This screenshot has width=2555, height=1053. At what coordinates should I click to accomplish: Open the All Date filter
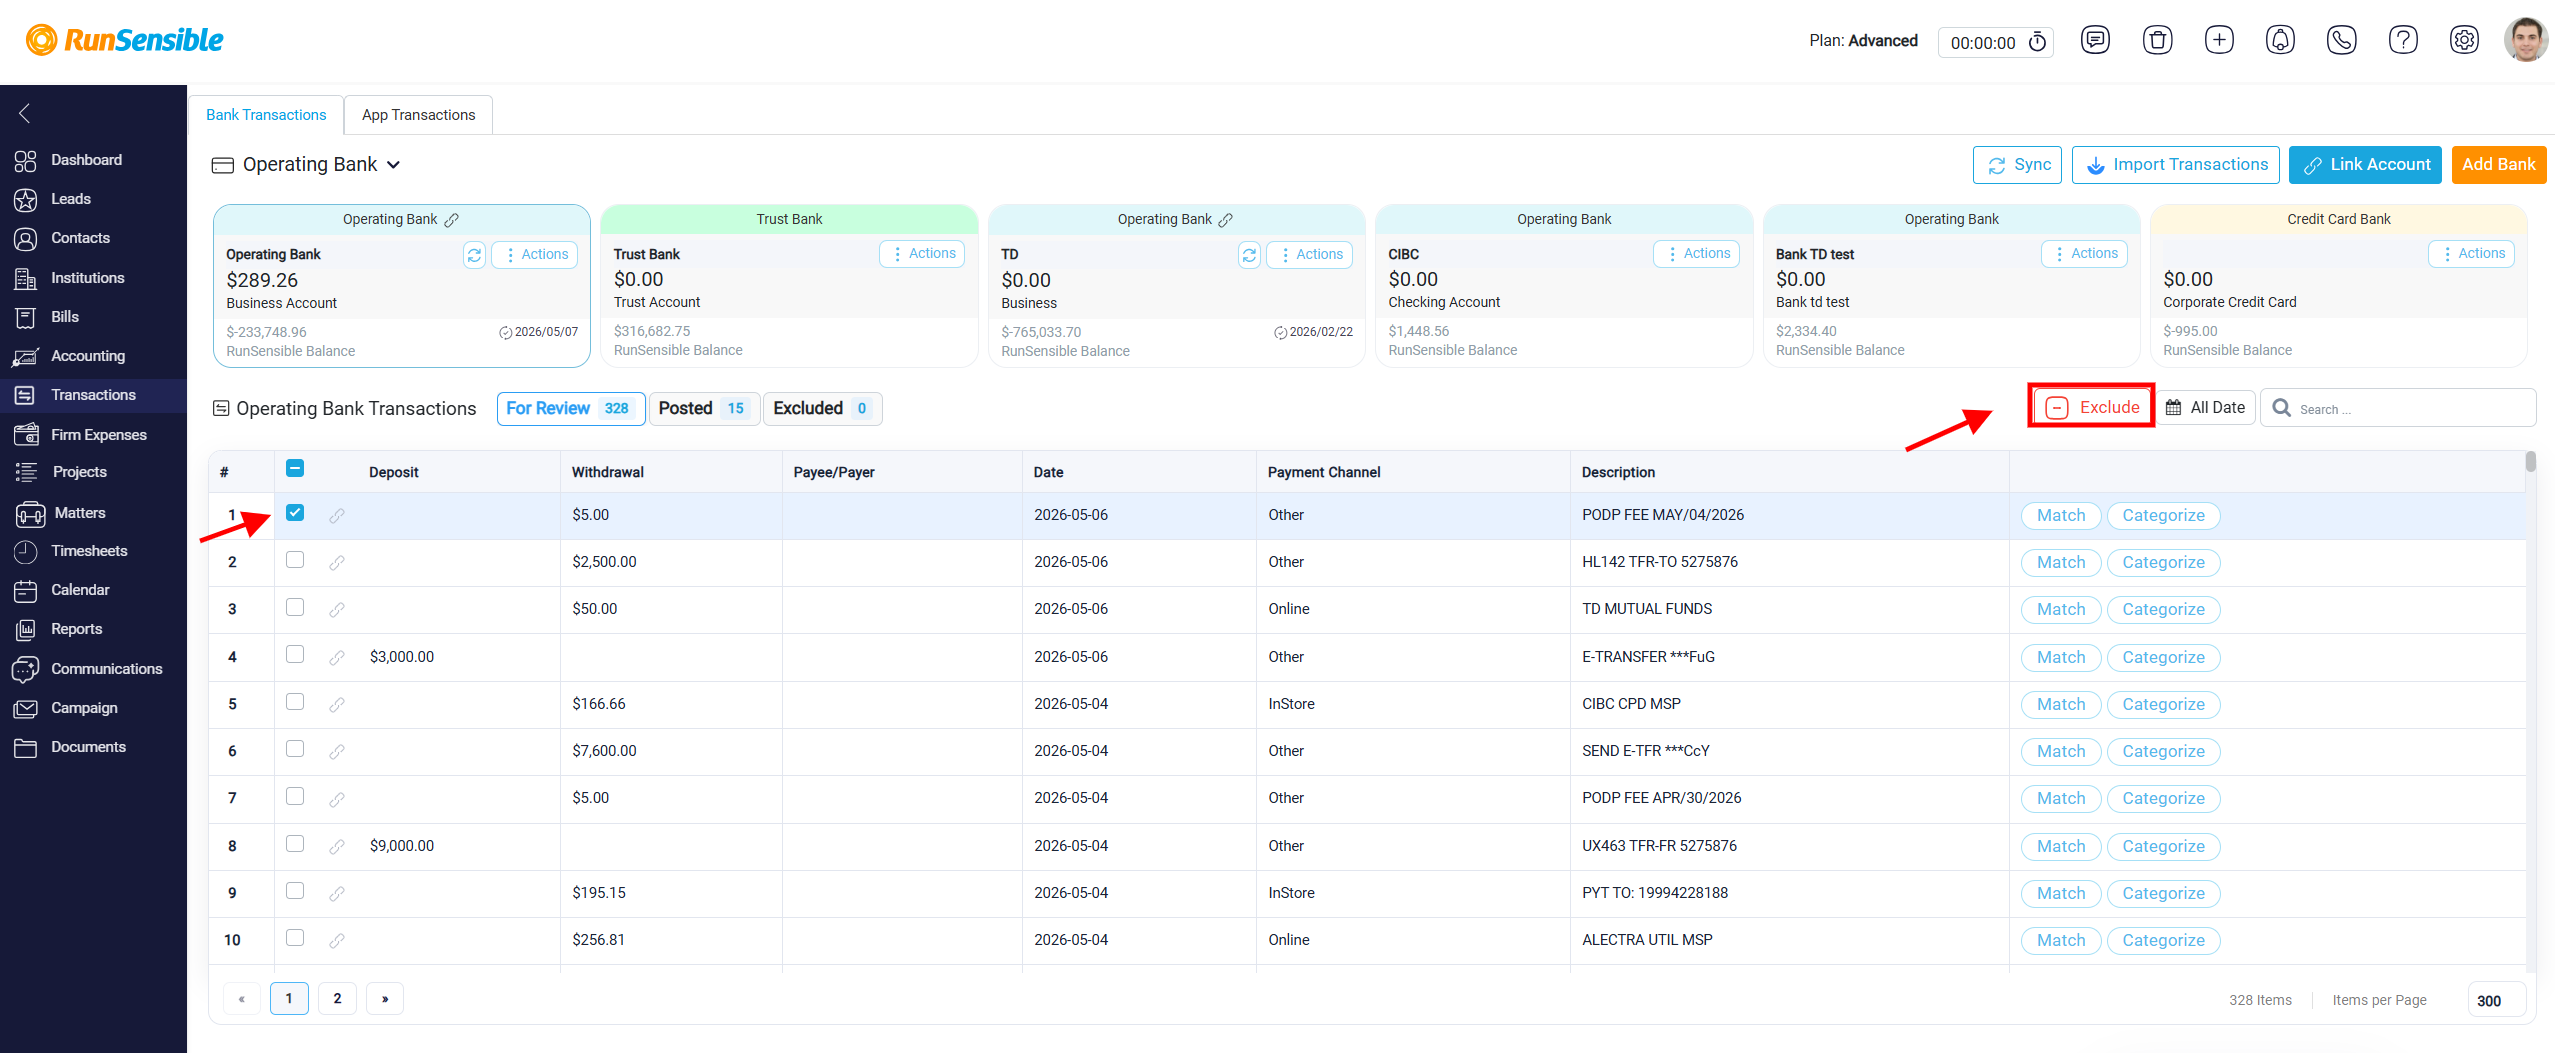[x=2206, y=407]
